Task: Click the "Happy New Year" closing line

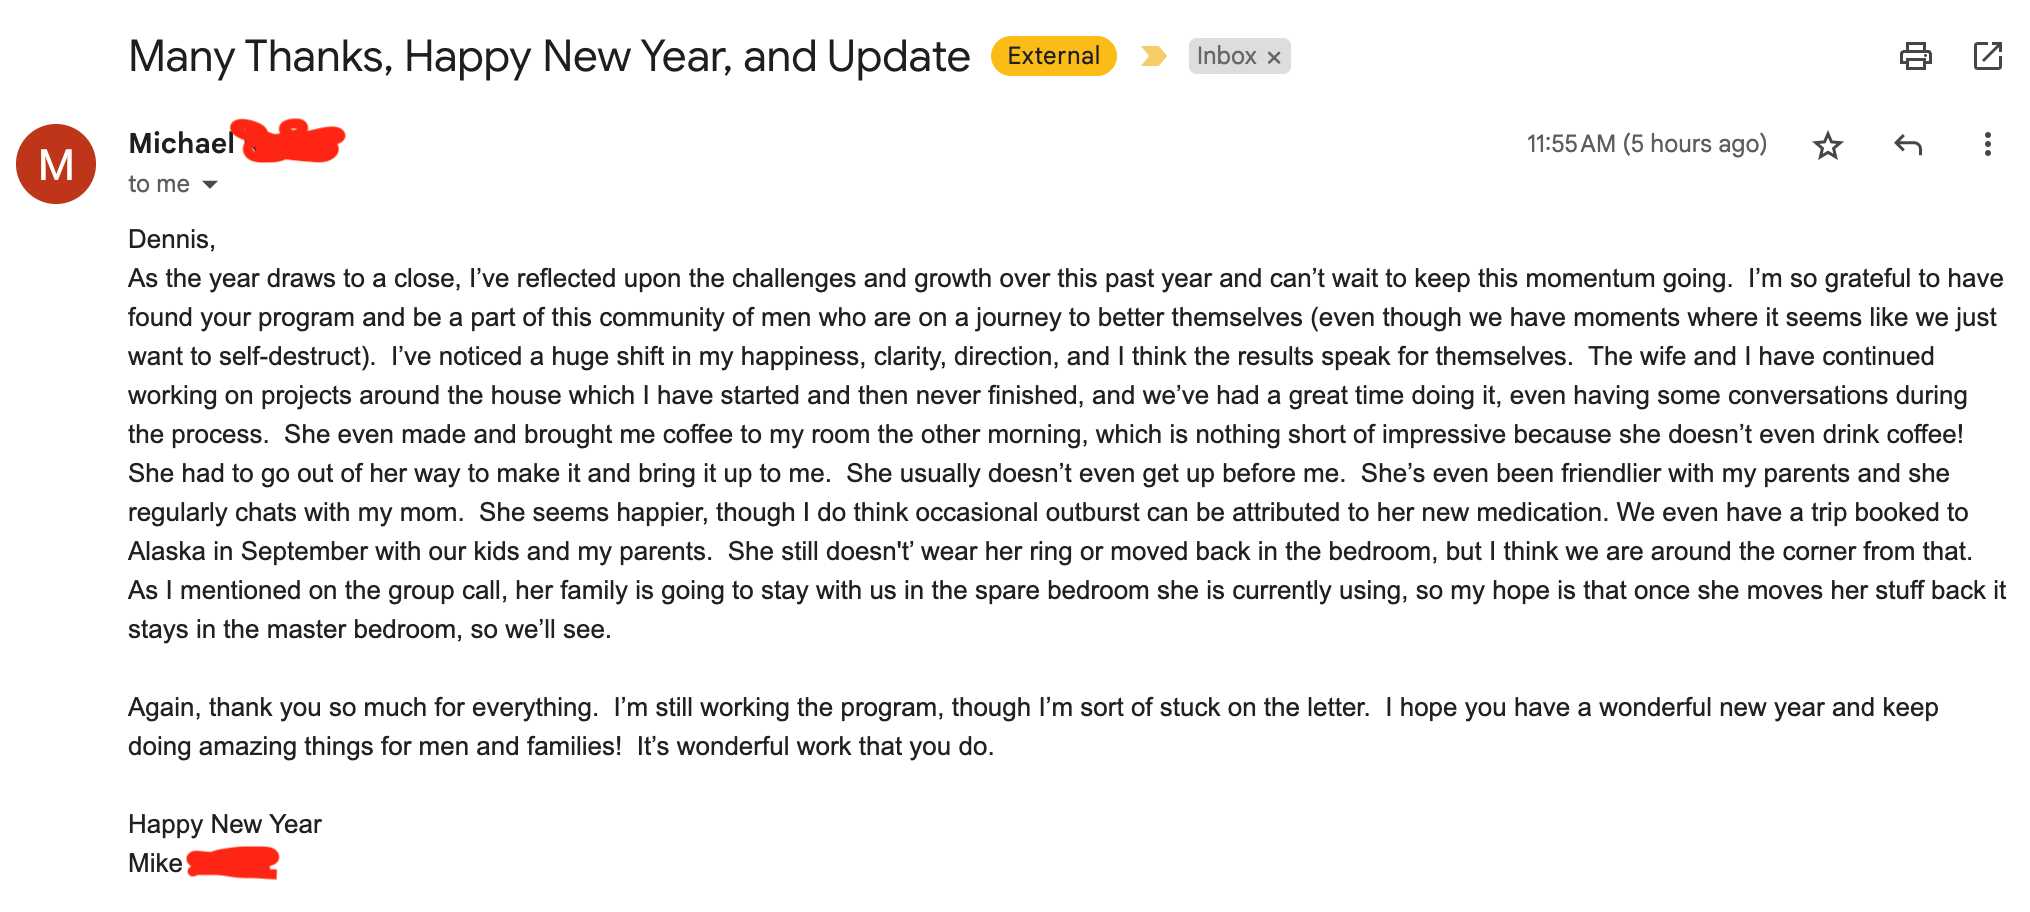Action: coord(225,824)
